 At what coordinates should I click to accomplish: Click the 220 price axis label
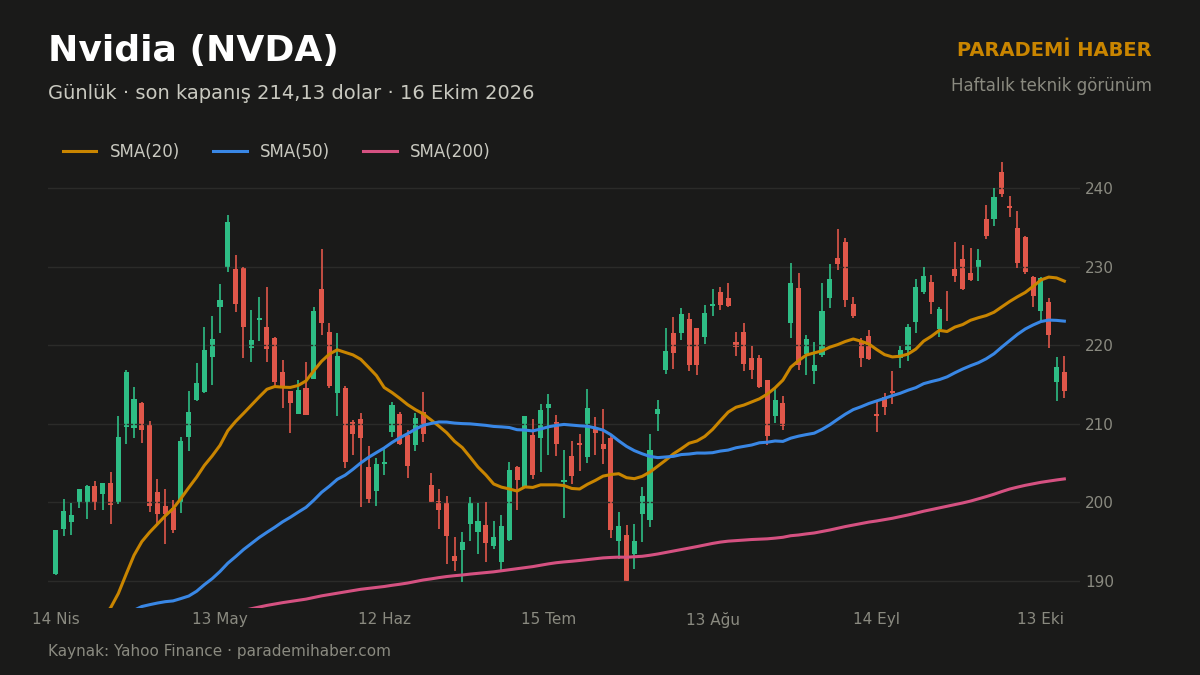1099,346
